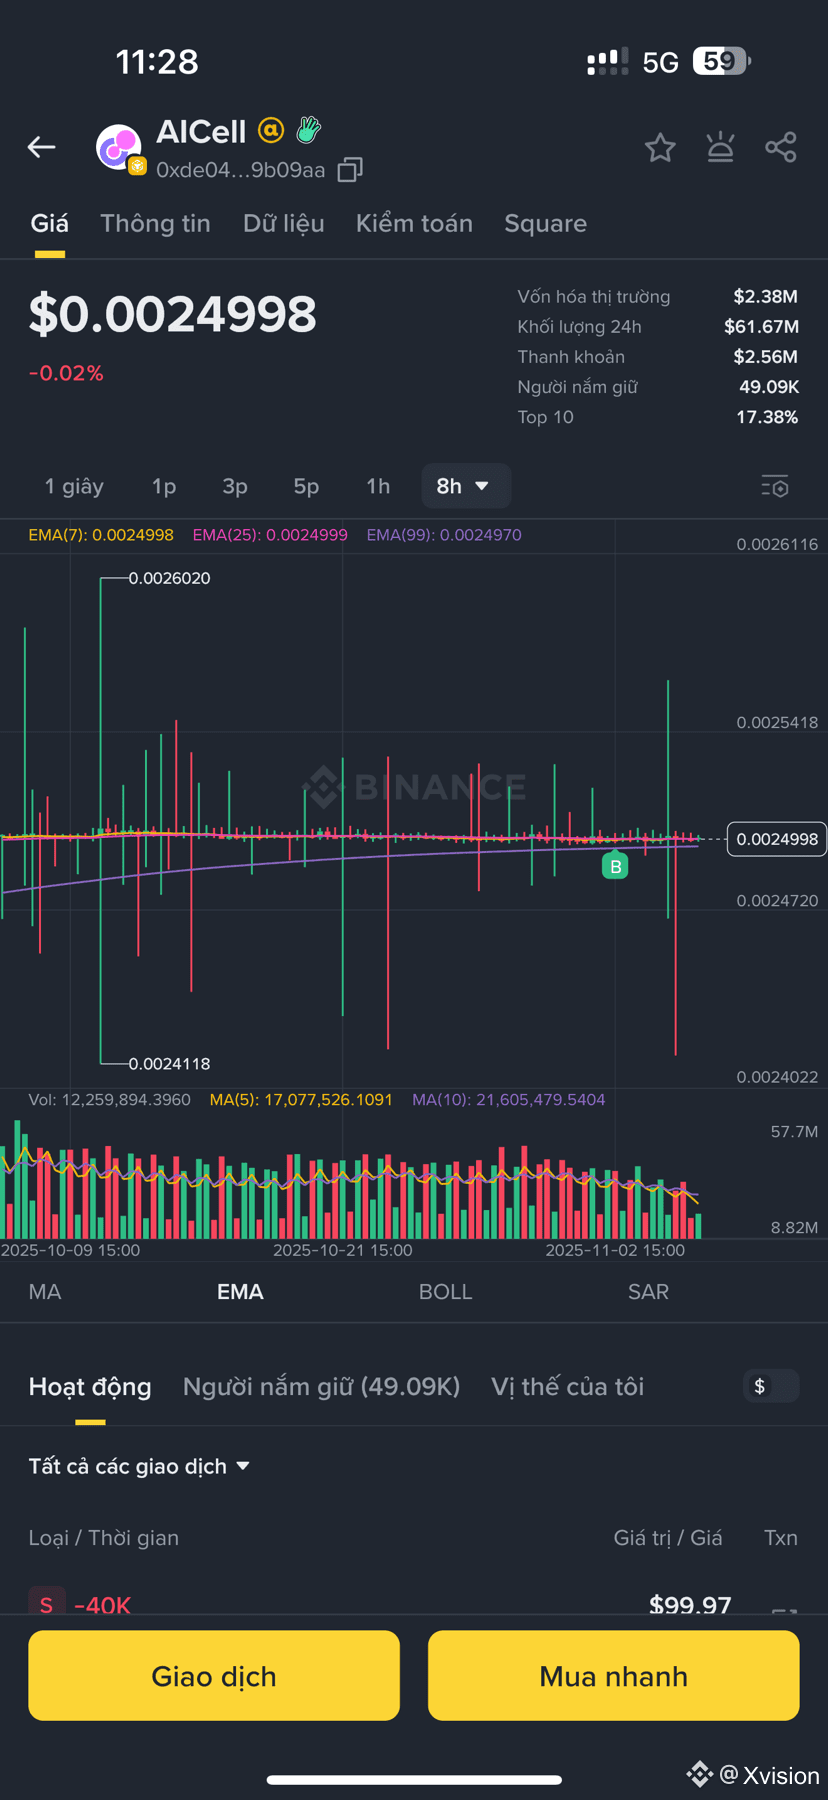The image size is (828, 1800).
Task: Choose the MA indicator
Action: click(x=45, y=1292)
